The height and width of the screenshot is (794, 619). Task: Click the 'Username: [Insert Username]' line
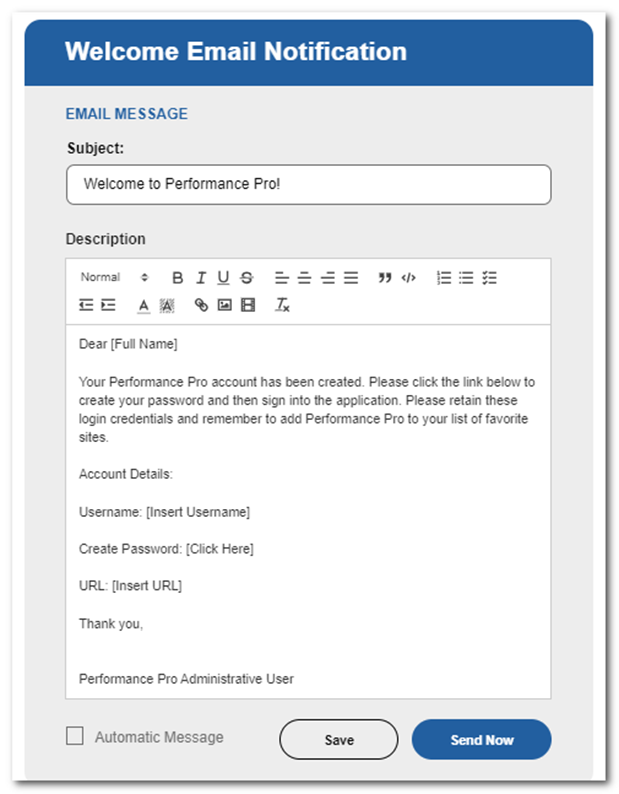coord(165,512)
